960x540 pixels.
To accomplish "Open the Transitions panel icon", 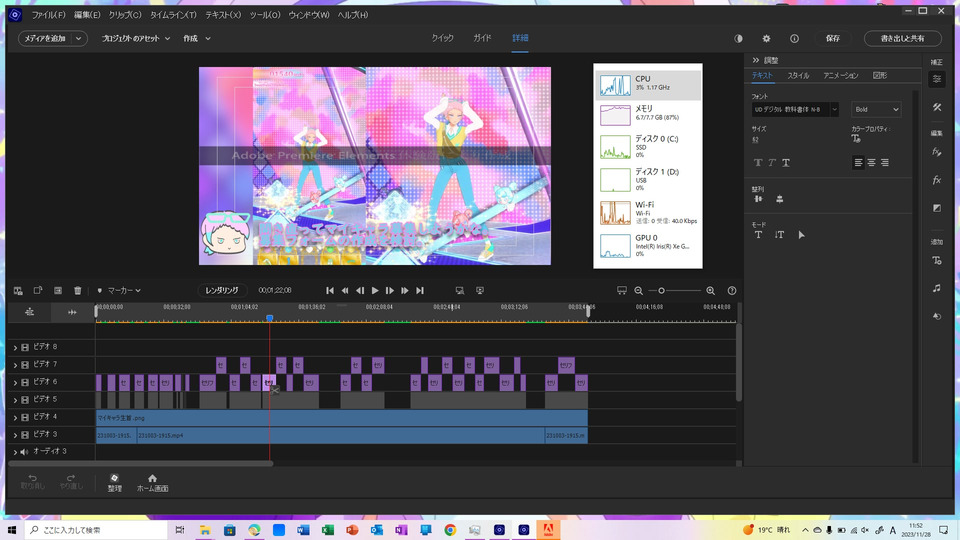I will coord(937,208).
